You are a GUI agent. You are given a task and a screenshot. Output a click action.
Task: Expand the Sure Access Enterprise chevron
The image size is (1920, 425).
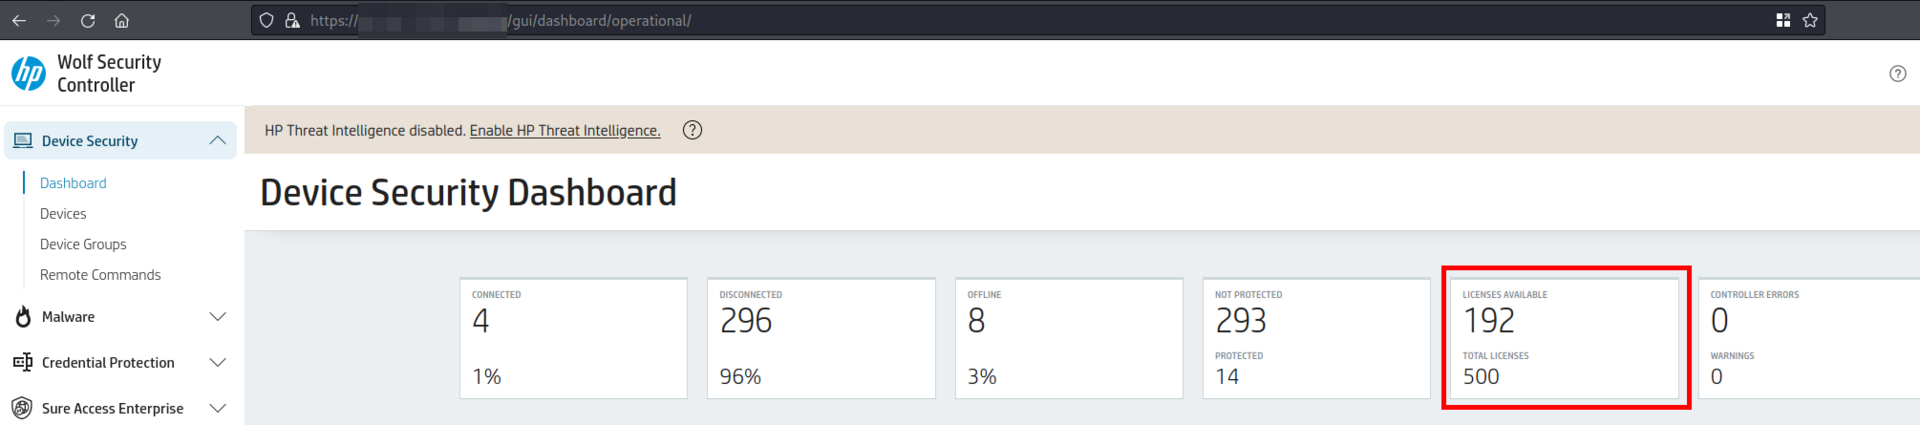217,408
